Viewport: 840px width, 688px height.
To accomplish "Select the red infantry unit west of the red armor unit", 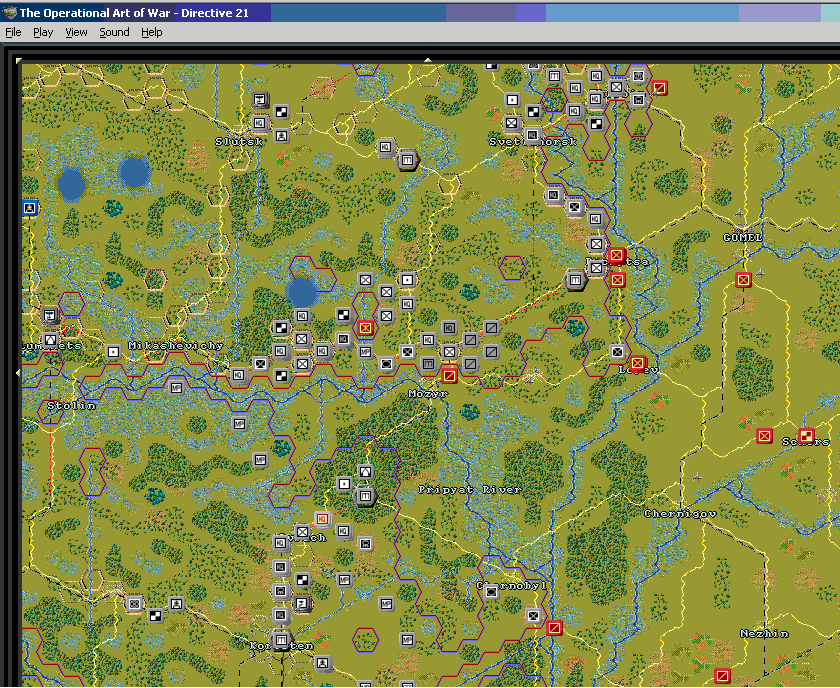I will [764, 436].
